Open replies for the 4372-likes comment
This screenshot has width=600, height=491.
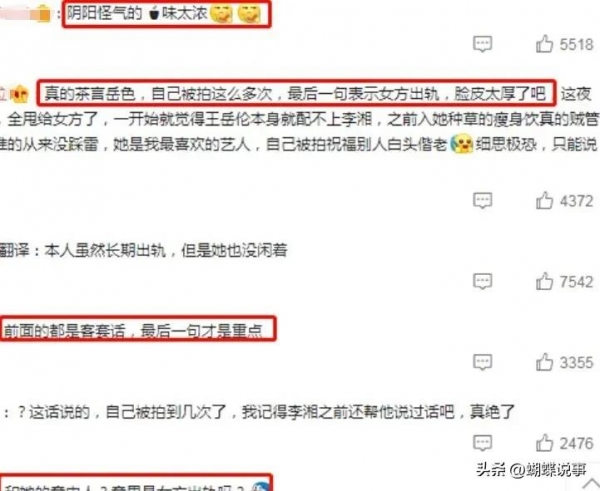point(482,201)
